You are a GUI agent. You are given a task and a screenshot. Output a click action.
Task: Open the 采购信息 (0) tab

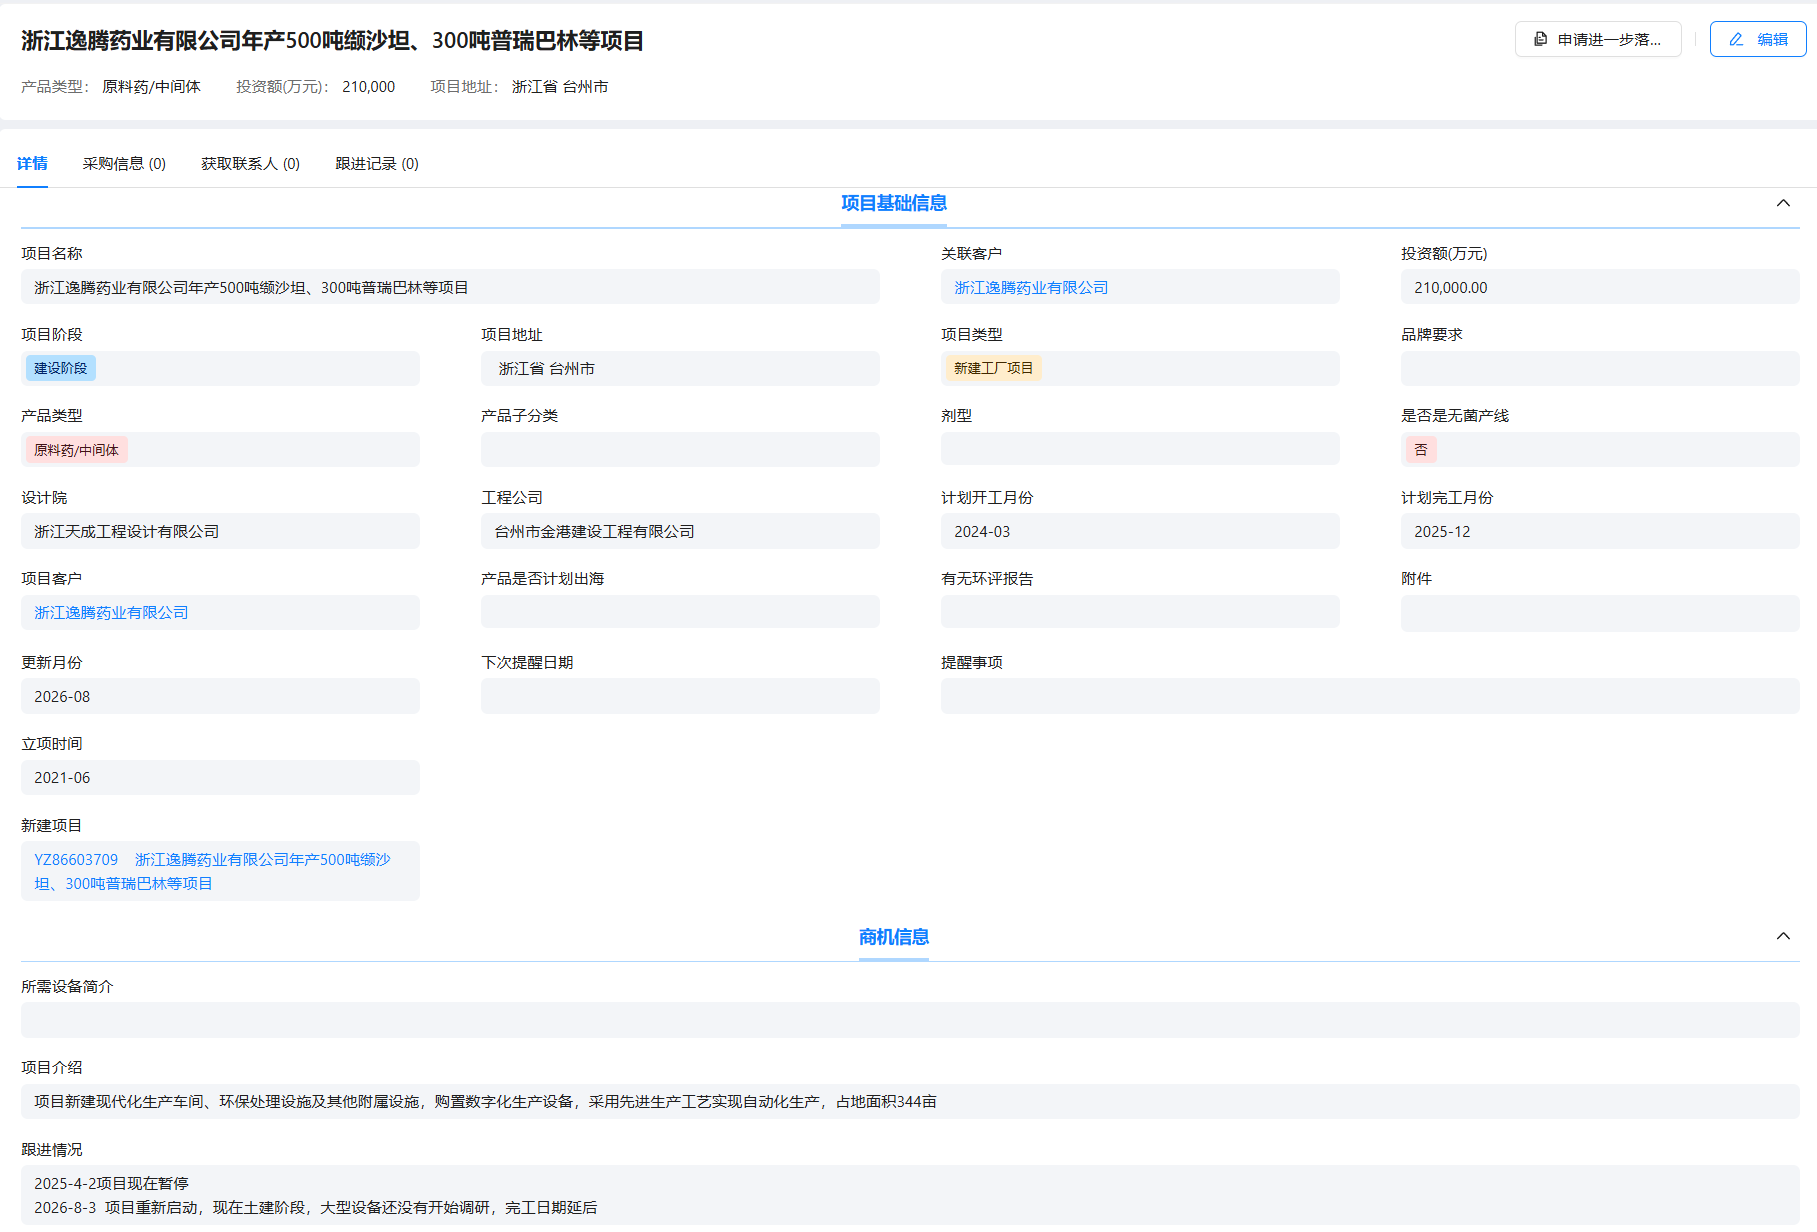(x=124, y=163)
